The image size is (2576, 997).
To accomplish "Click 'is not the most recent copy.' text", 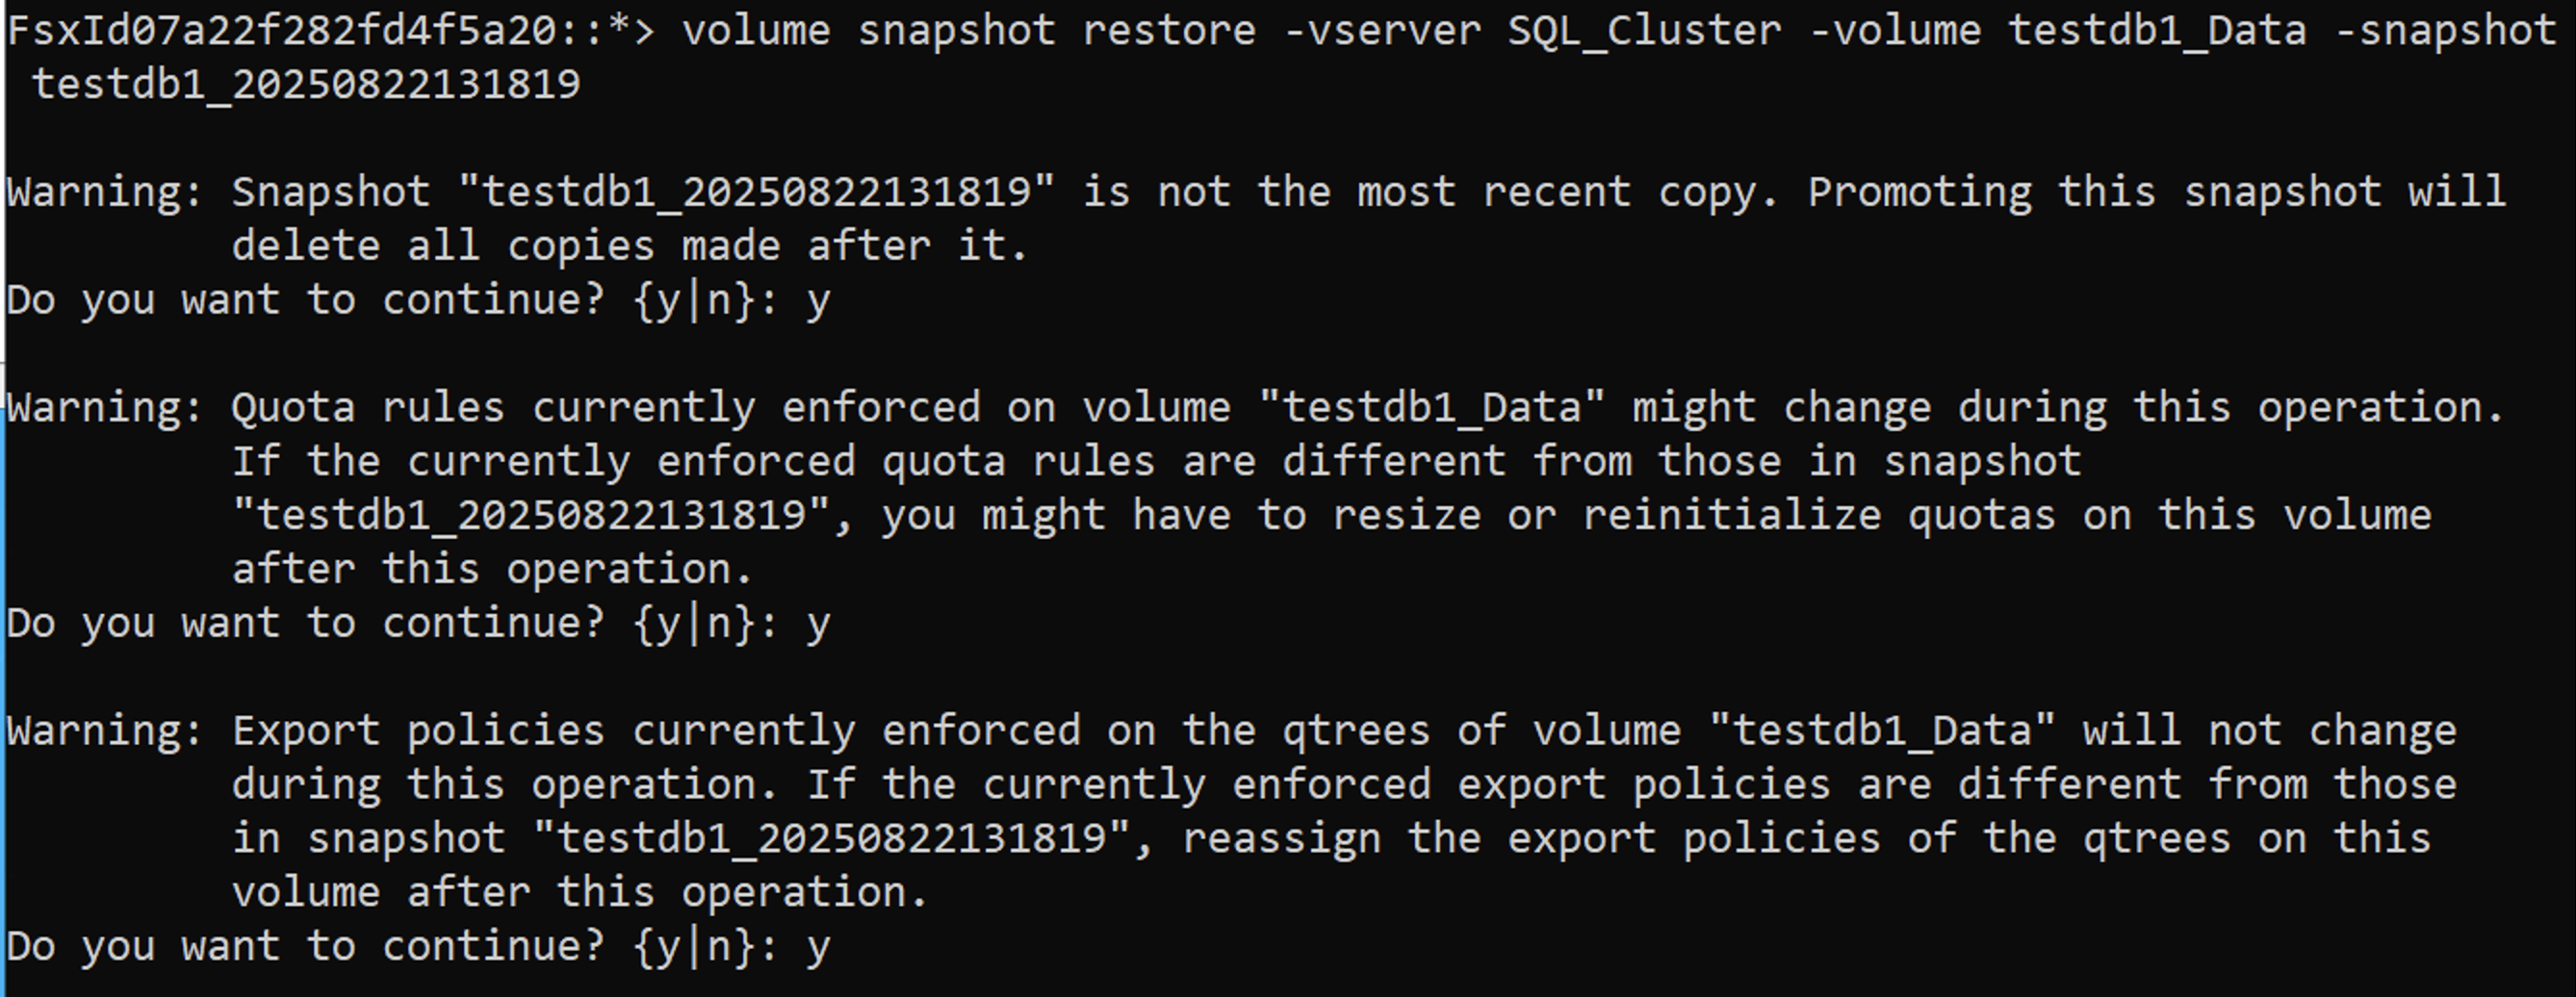I will coord(1431,192).
